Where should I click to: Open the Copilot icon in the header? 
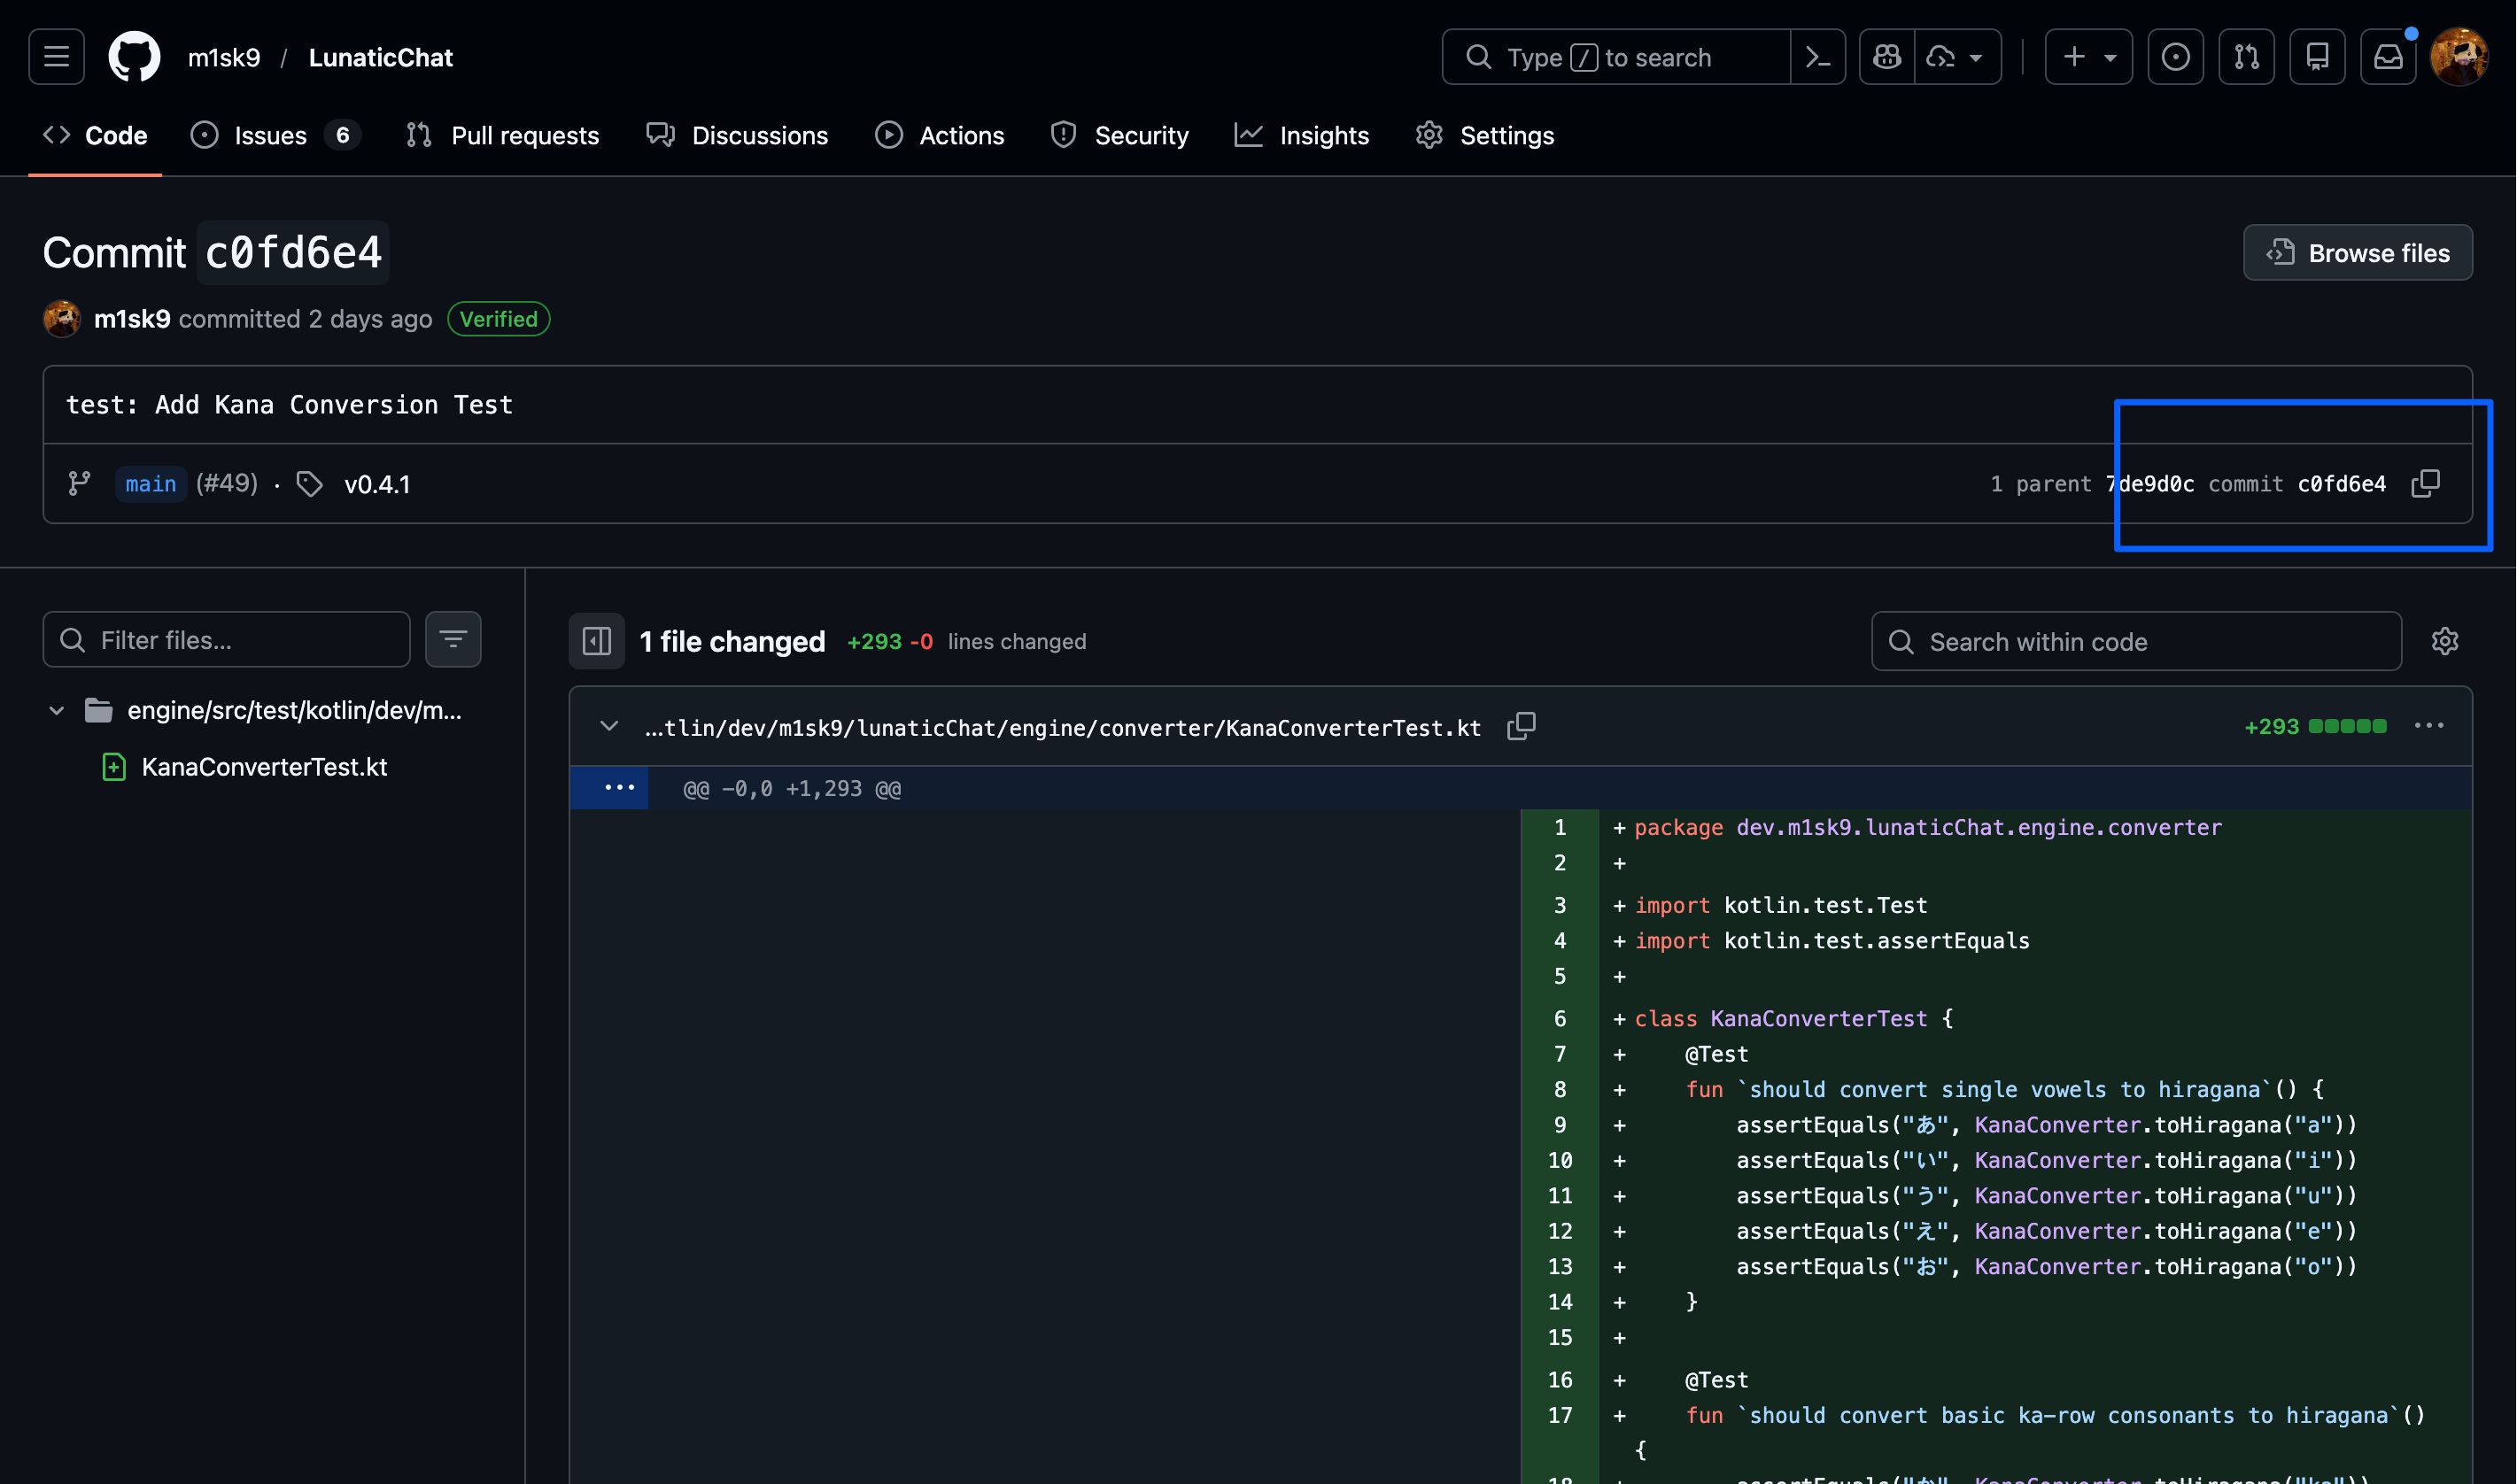coord(1887,57)
